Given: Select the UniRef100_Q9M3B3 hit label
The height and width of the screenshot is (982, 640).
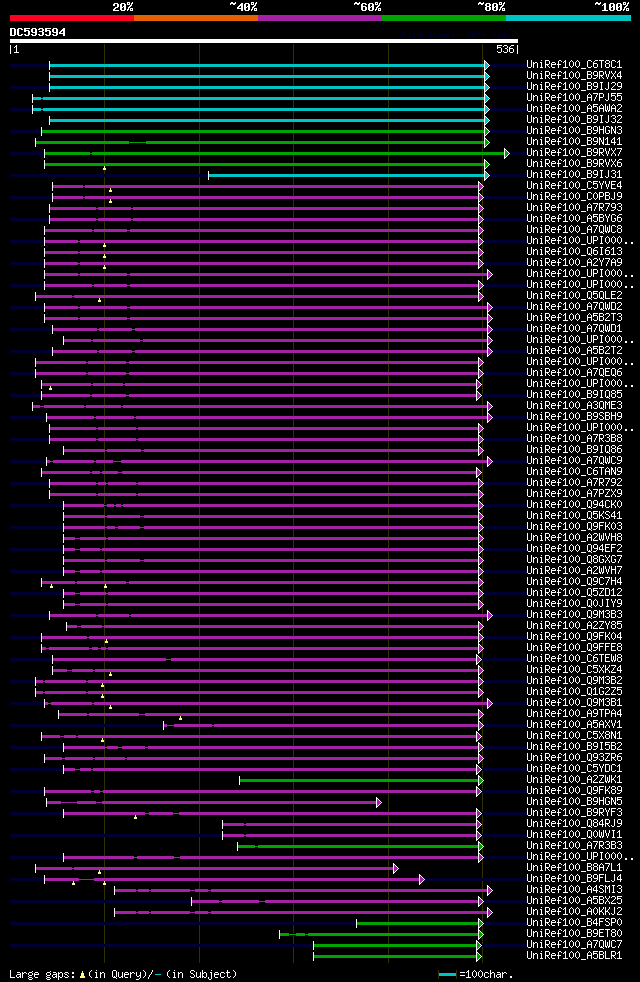Looking at the screenshot, I should 574,615.
